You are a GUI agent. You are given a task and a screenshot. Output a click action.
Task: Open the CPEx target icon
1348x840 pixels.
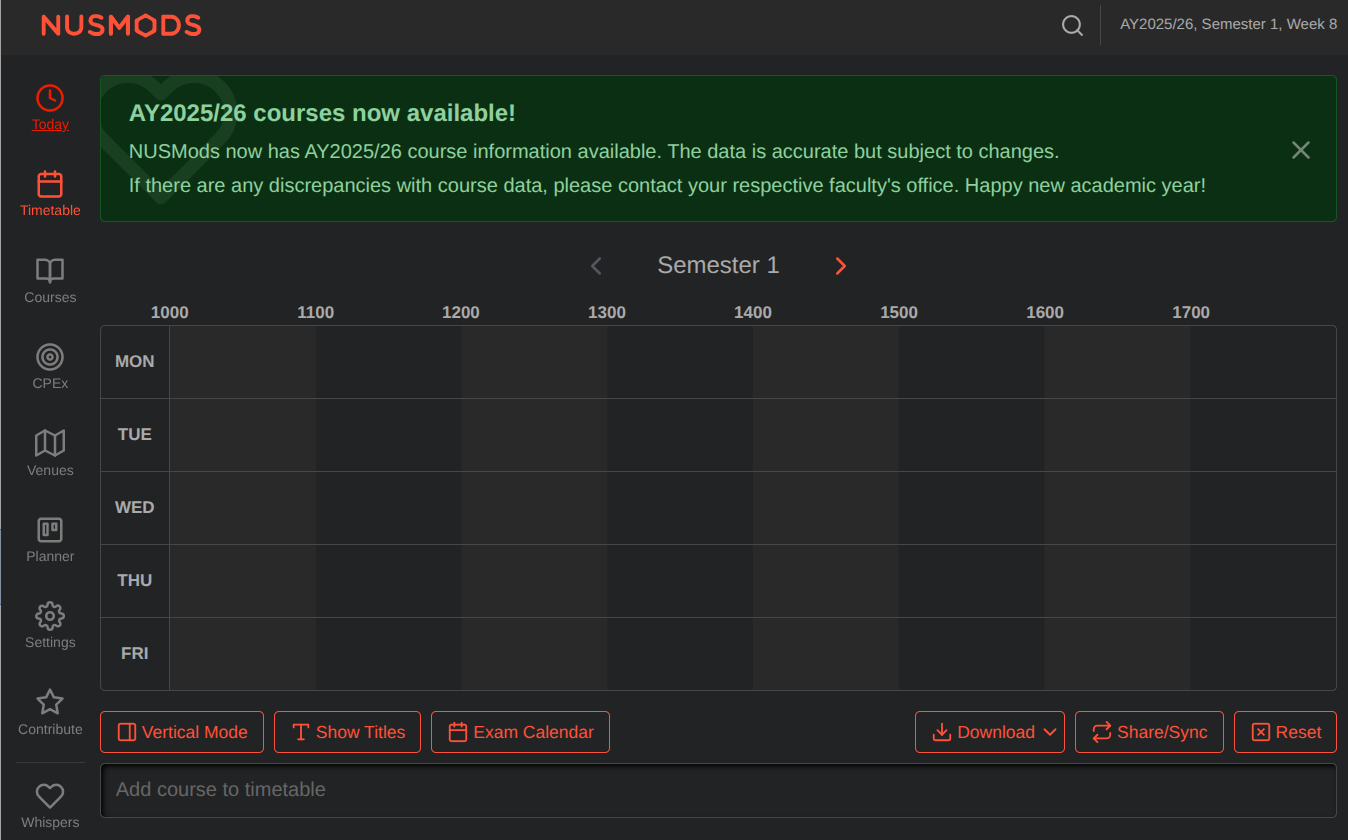pyautogui.click(x=50, y=357)
